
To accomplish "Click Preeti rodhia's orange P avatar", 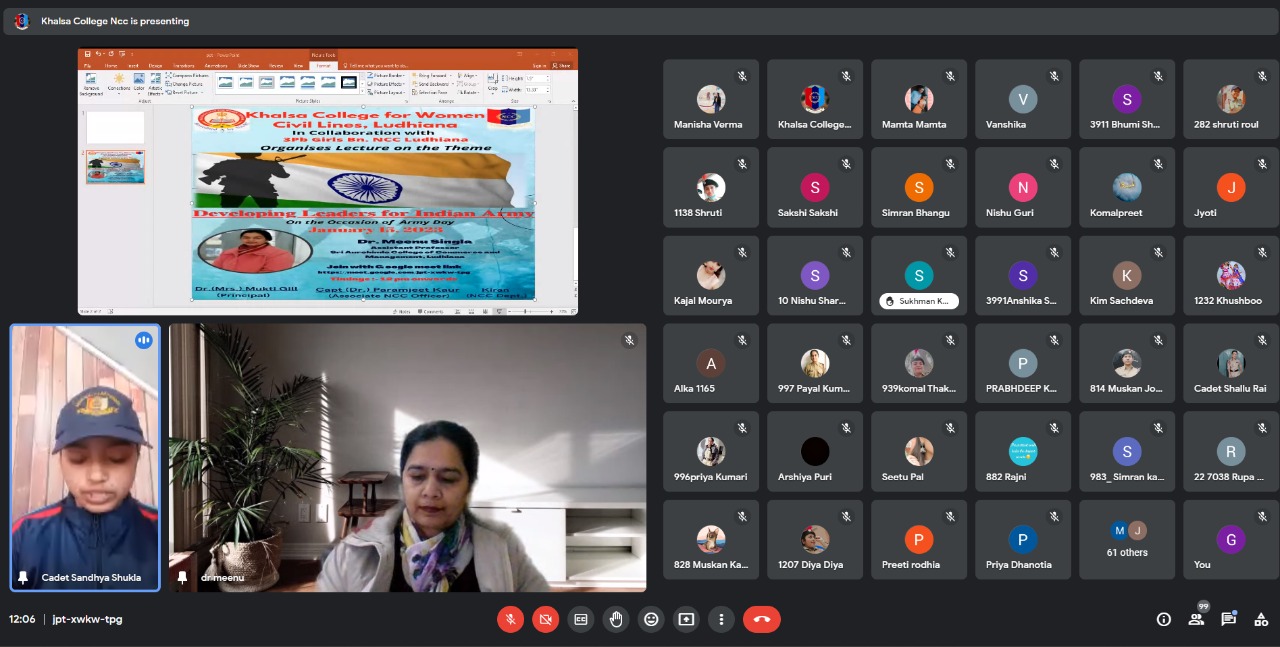I will coord(918,541).
